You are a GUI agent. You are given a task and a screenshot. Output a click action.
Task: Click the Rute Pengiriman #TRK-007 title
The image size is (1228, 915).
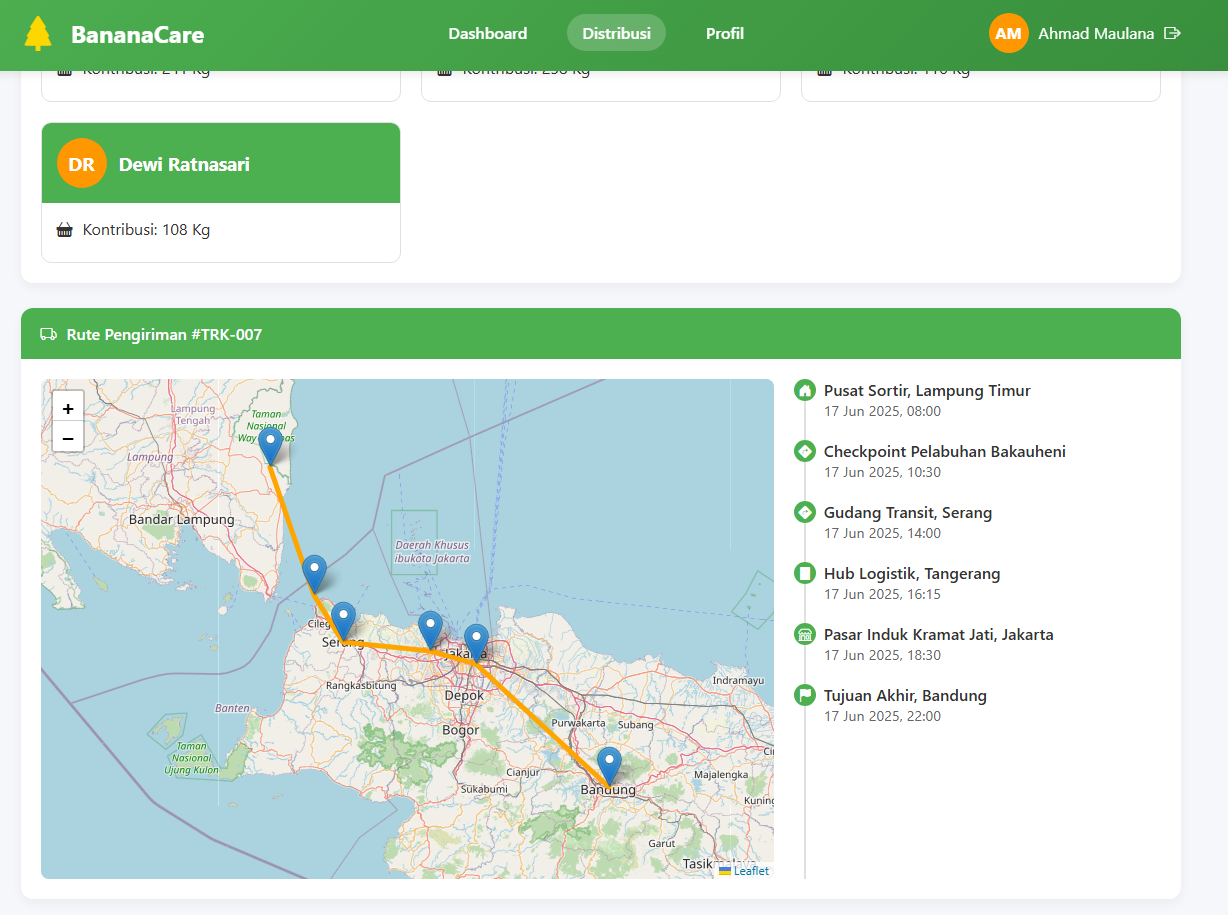(x=164, y=334)
